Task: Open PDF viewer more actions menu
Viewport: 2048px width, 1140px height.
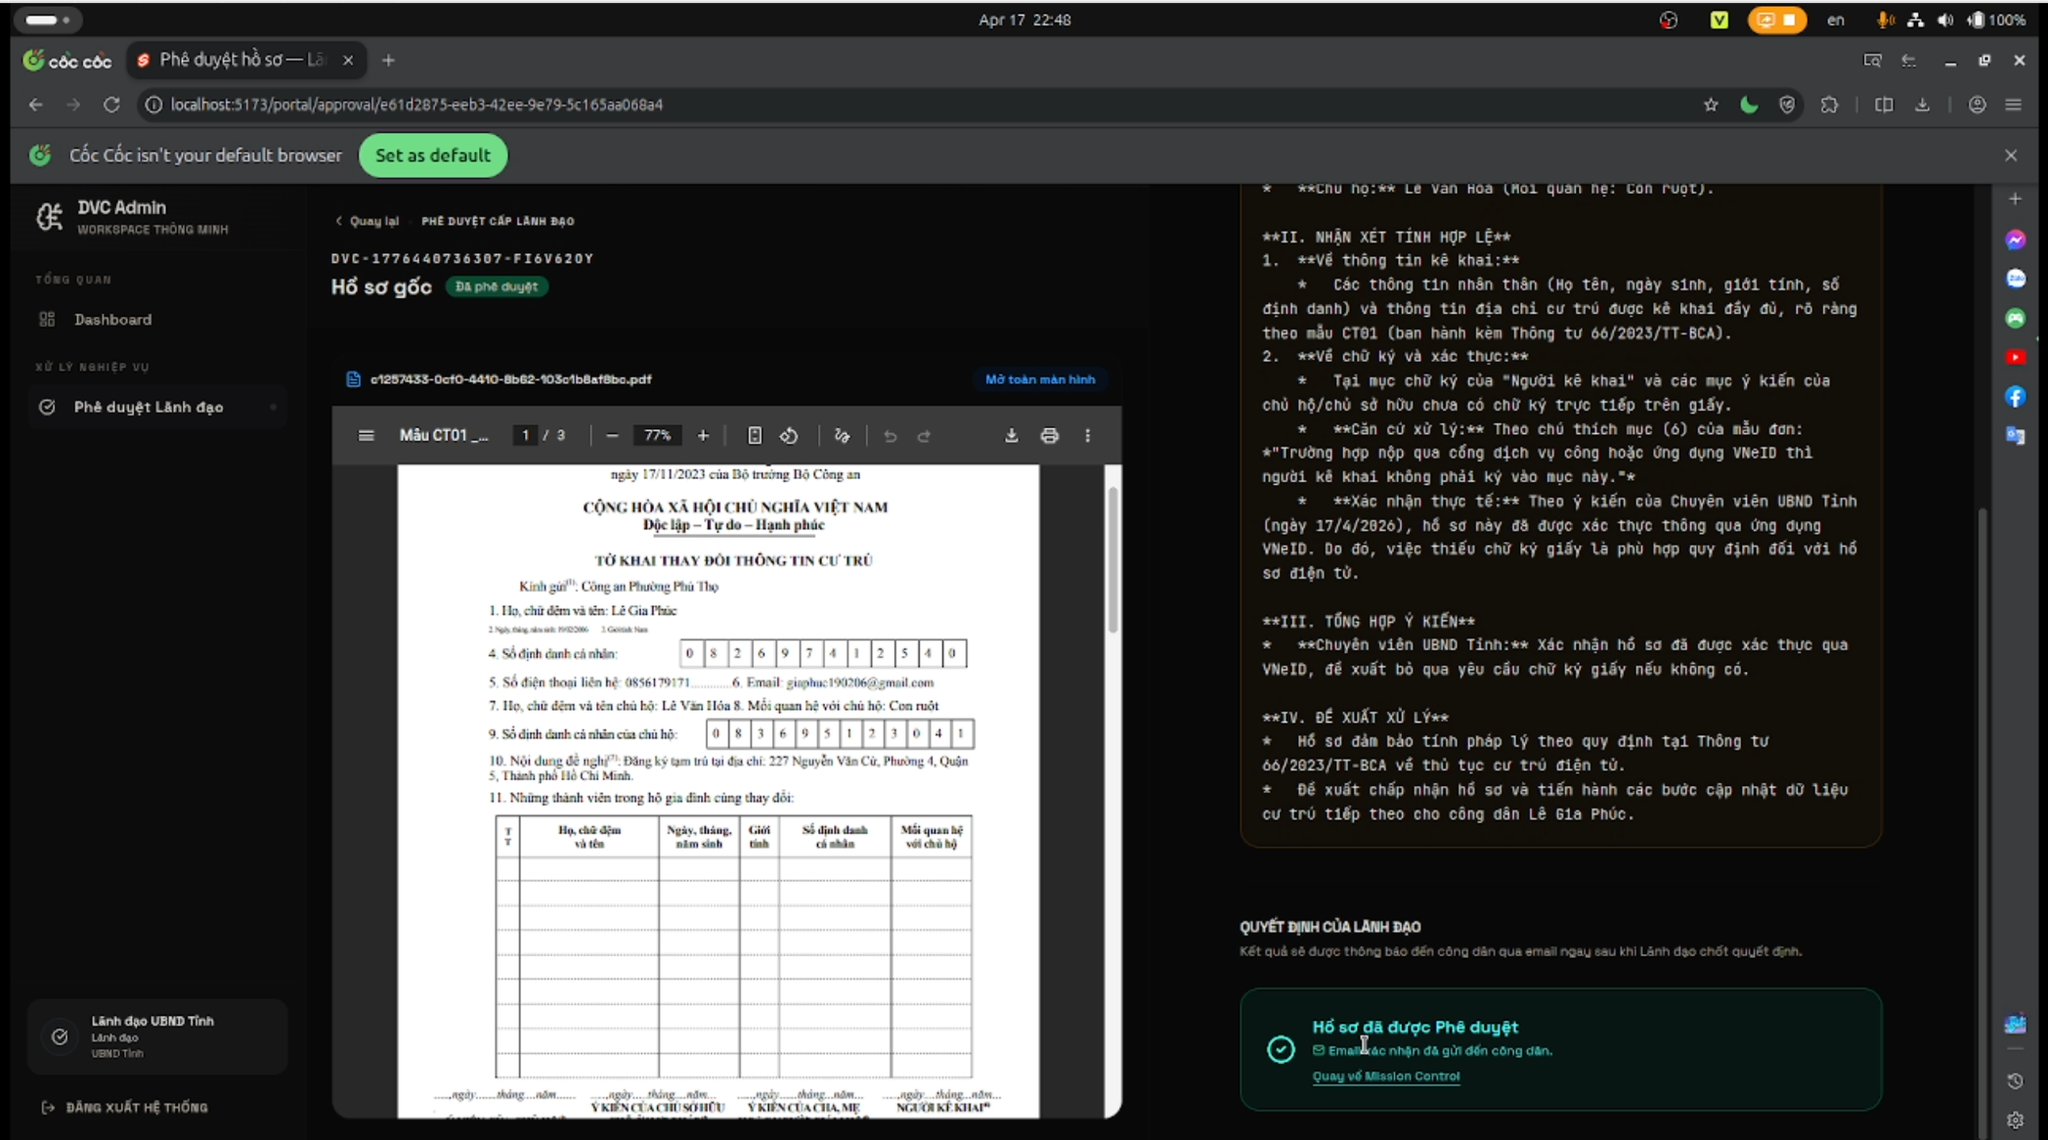Action: (x=1088, y=436)
